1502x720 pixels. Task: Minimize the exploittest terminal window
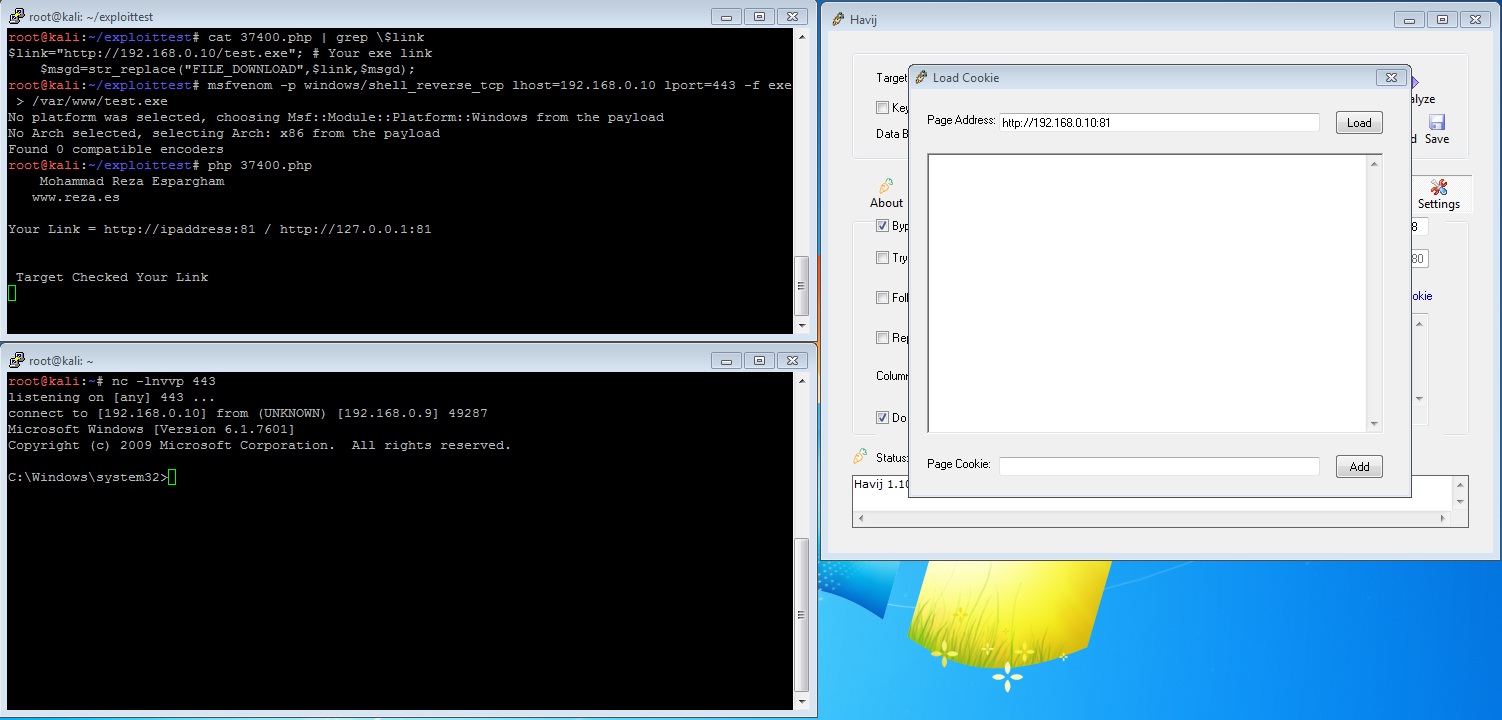click(725, 16)
